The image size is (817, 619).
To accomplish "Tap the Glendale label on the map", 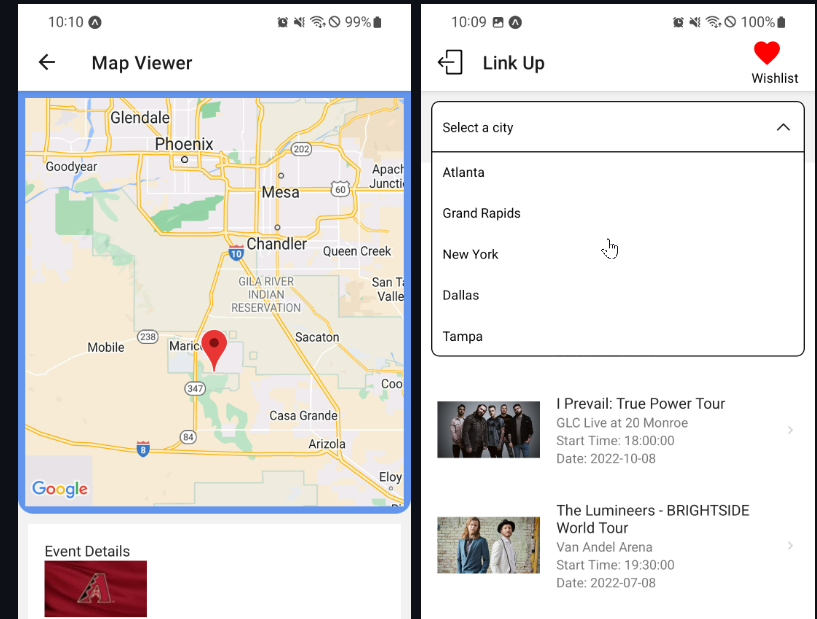I will [x=140, y=118].
